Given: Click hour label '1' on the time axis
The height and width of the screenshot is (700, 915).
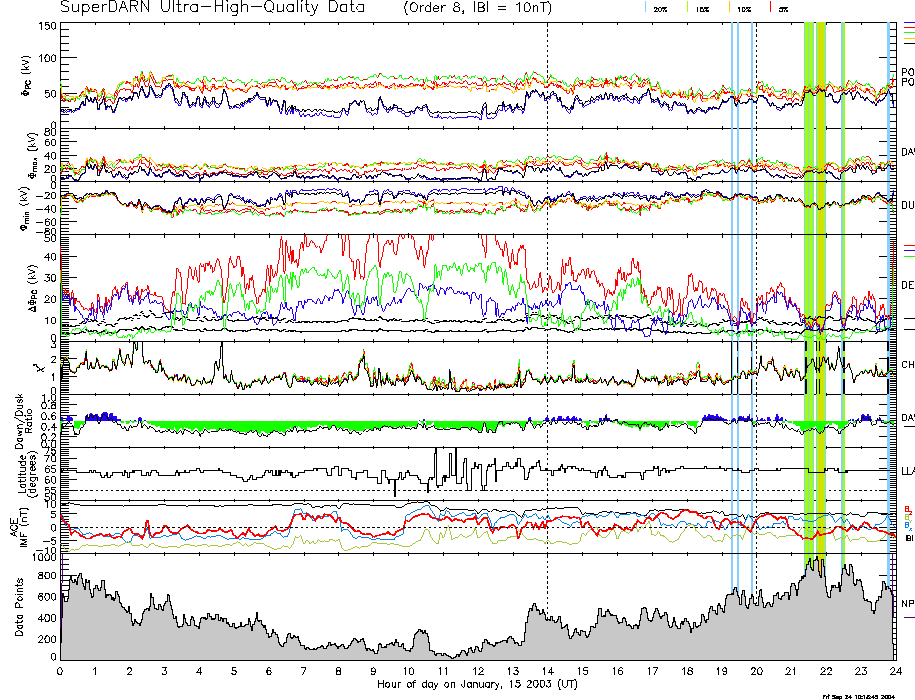Looking at the screenshot, I should [x=95, y=671].
